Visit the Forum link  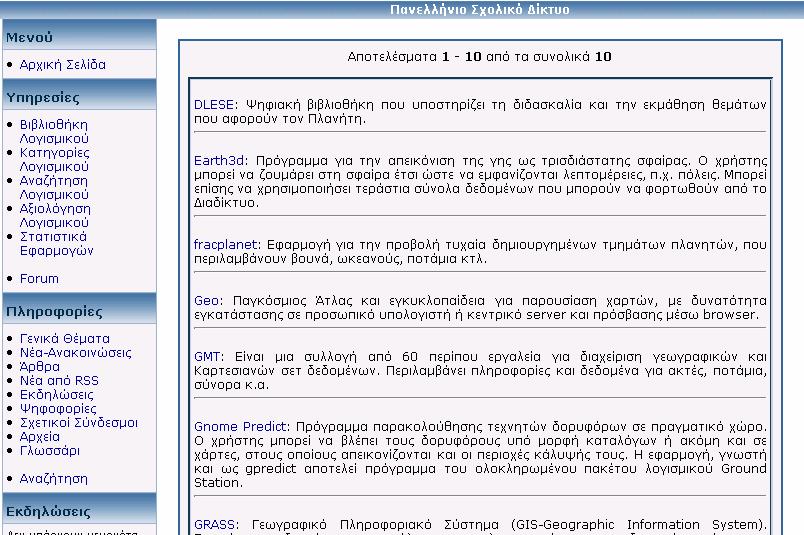pos(39,279)
